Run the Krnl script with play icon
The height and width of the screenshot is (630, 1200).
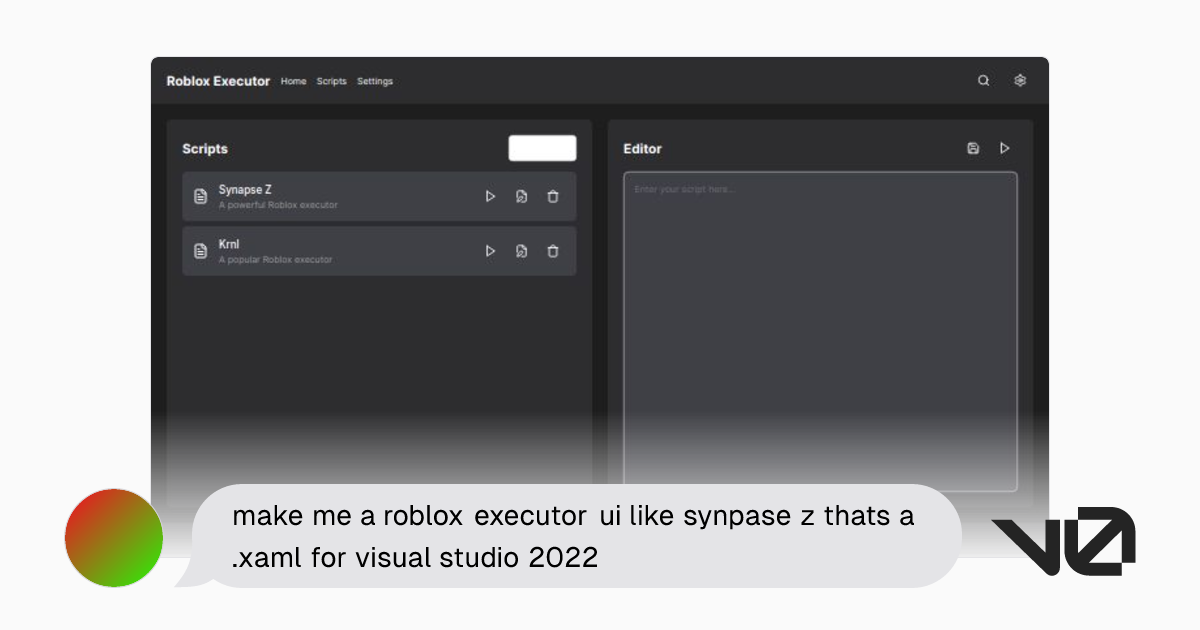490,251
